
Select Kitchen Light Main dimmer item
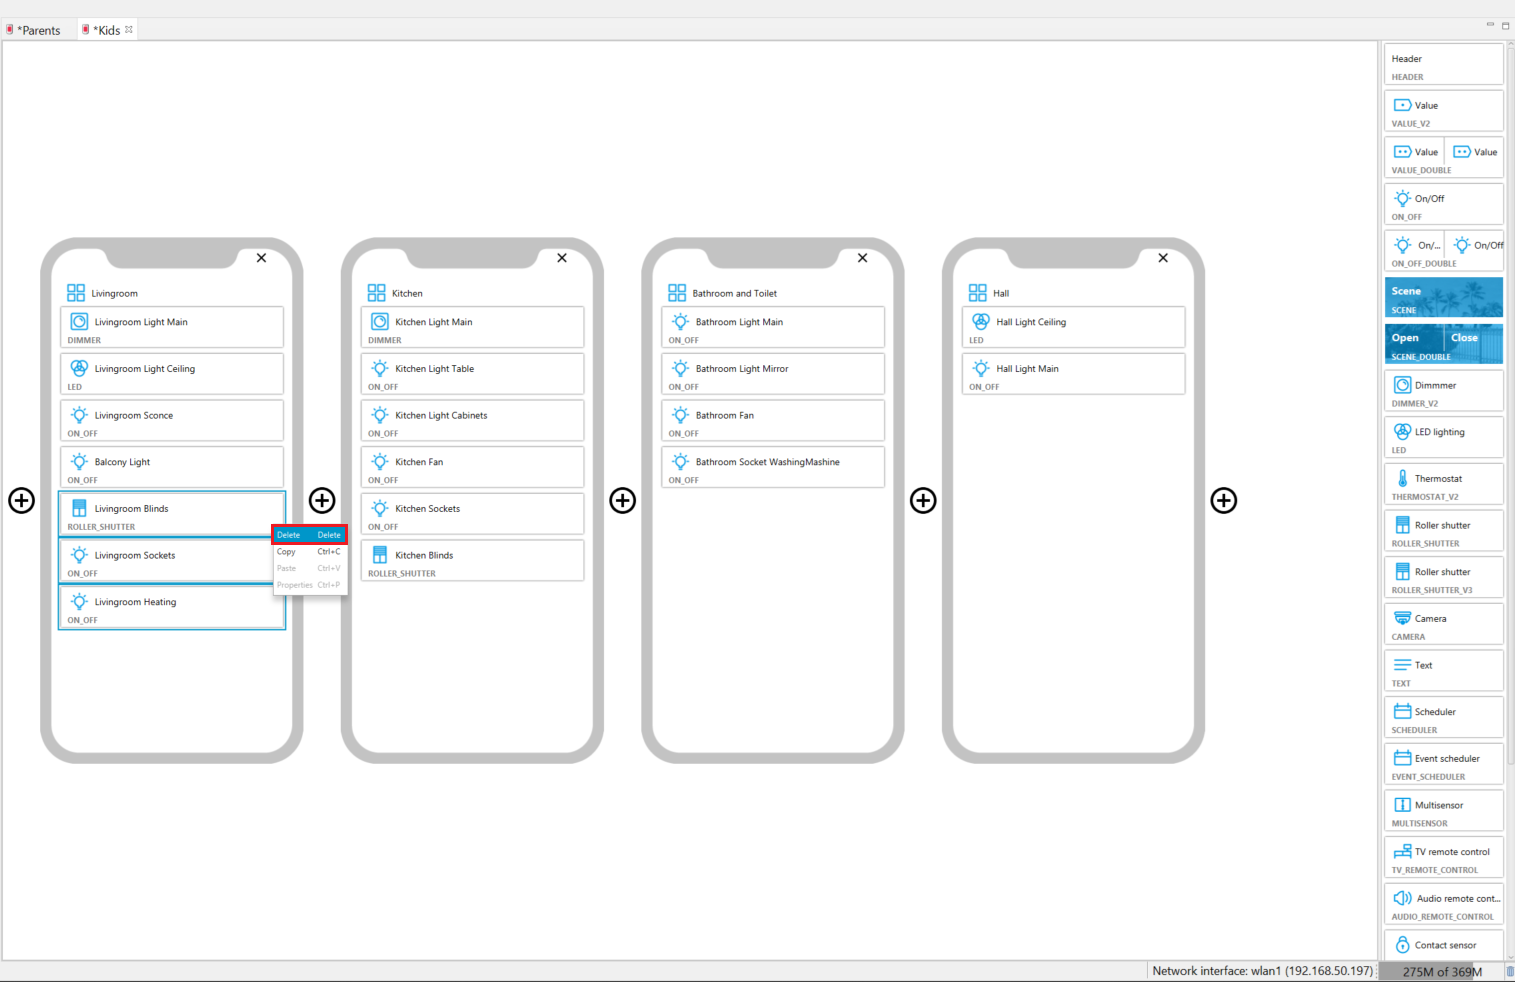[x=472, y=327]
